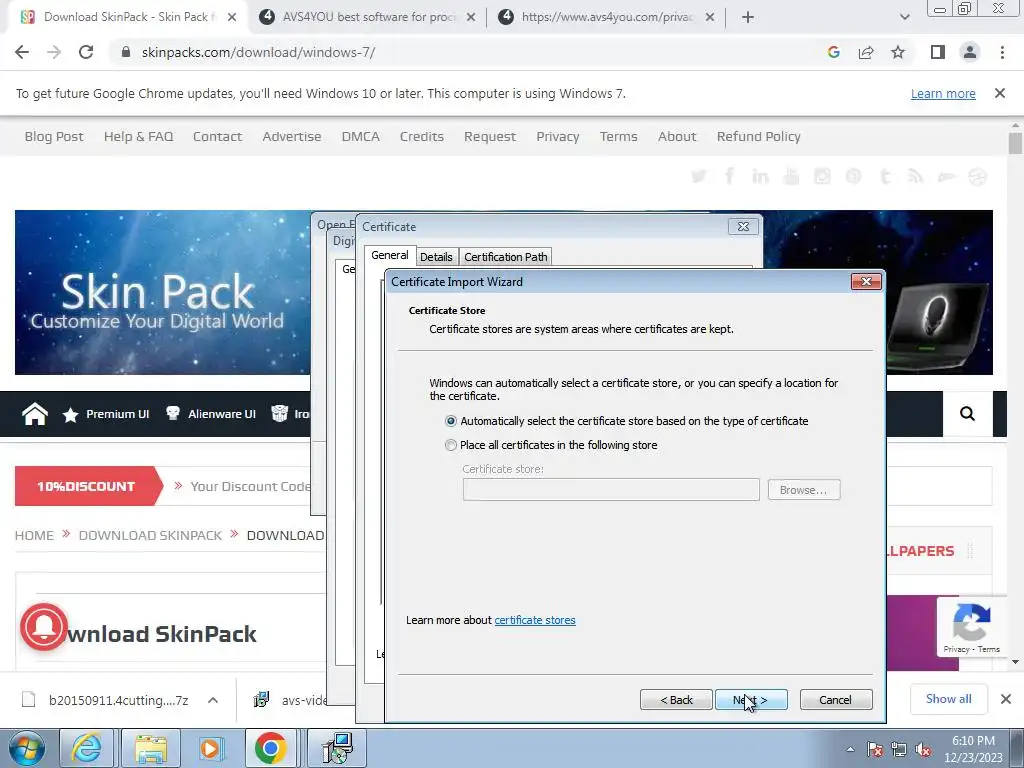Viewport: 1024px width, 768px height.
Task: Click the Browse... button
Action: coord(804,490)
